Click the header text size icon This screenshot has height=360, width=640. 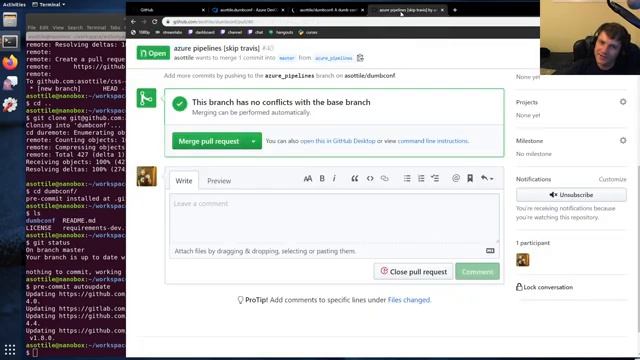coord(308,178)
